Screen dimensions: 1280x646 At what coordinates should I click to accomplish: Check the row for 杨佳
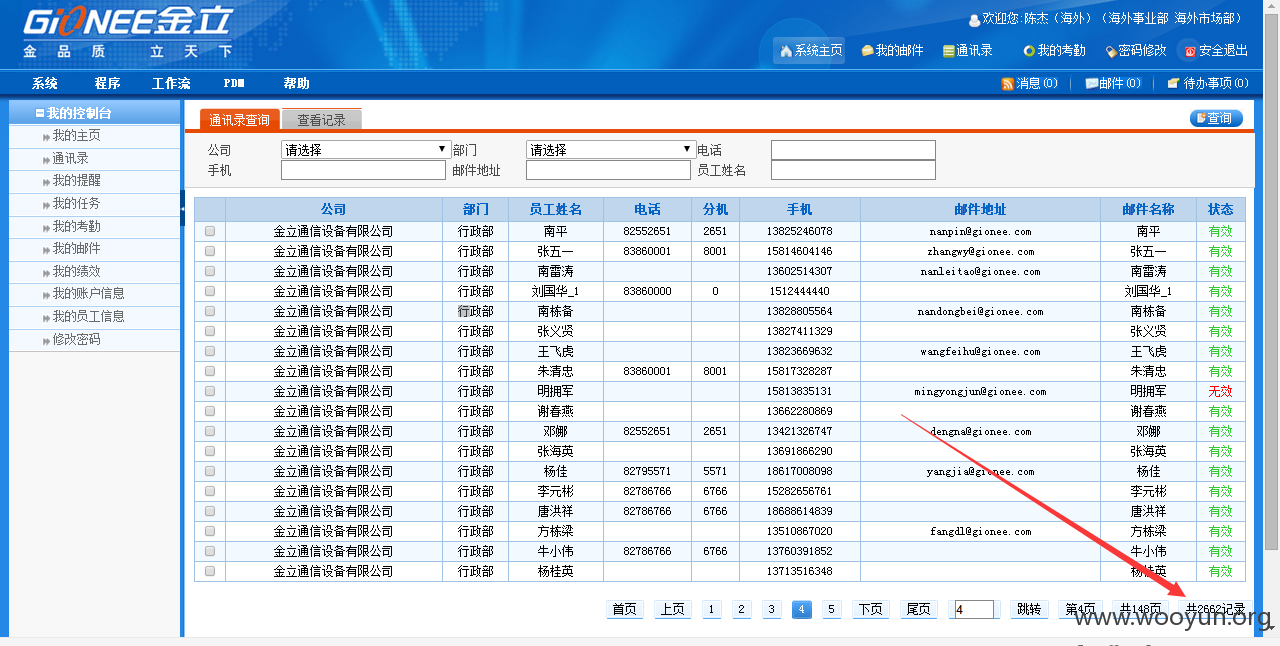click(x=210, y=471)
